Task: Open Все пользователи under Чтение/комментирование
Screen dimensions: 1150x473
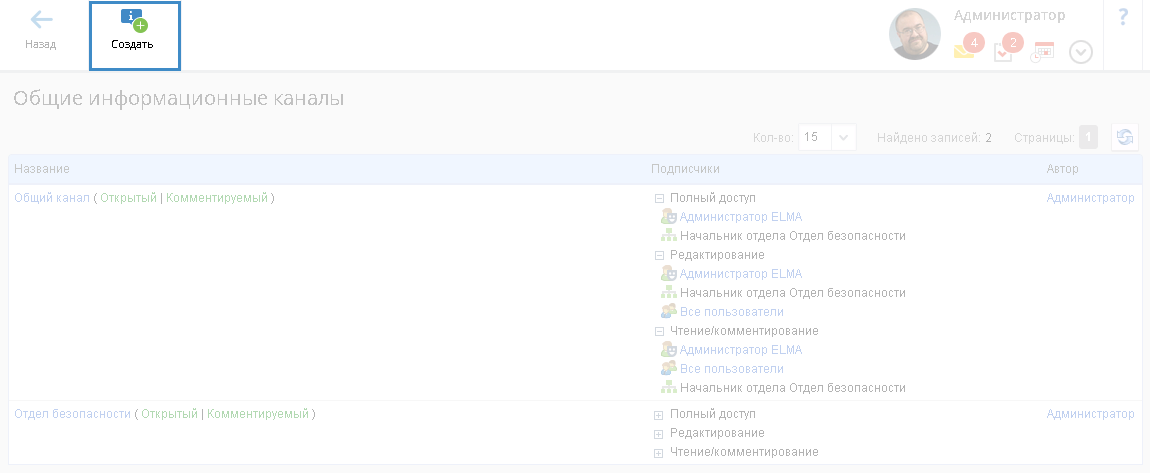Action: point(732,369)
